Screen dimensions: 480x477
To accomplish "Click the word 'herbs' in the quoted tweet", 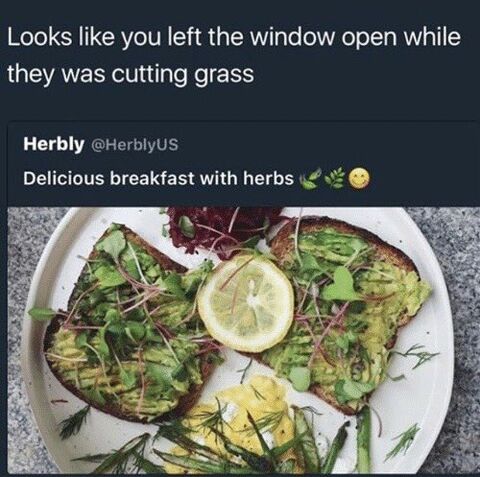I will click(x=268, y=178).
